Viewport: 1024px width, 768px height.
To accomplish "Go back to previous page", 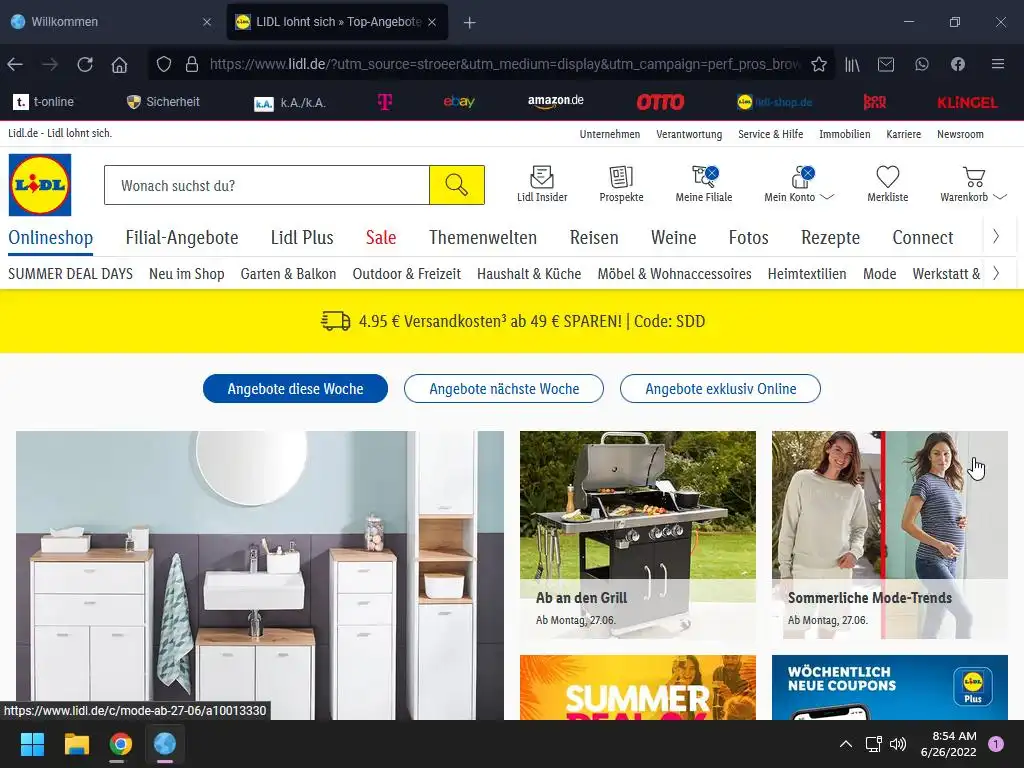I will [x=15, y=64].
